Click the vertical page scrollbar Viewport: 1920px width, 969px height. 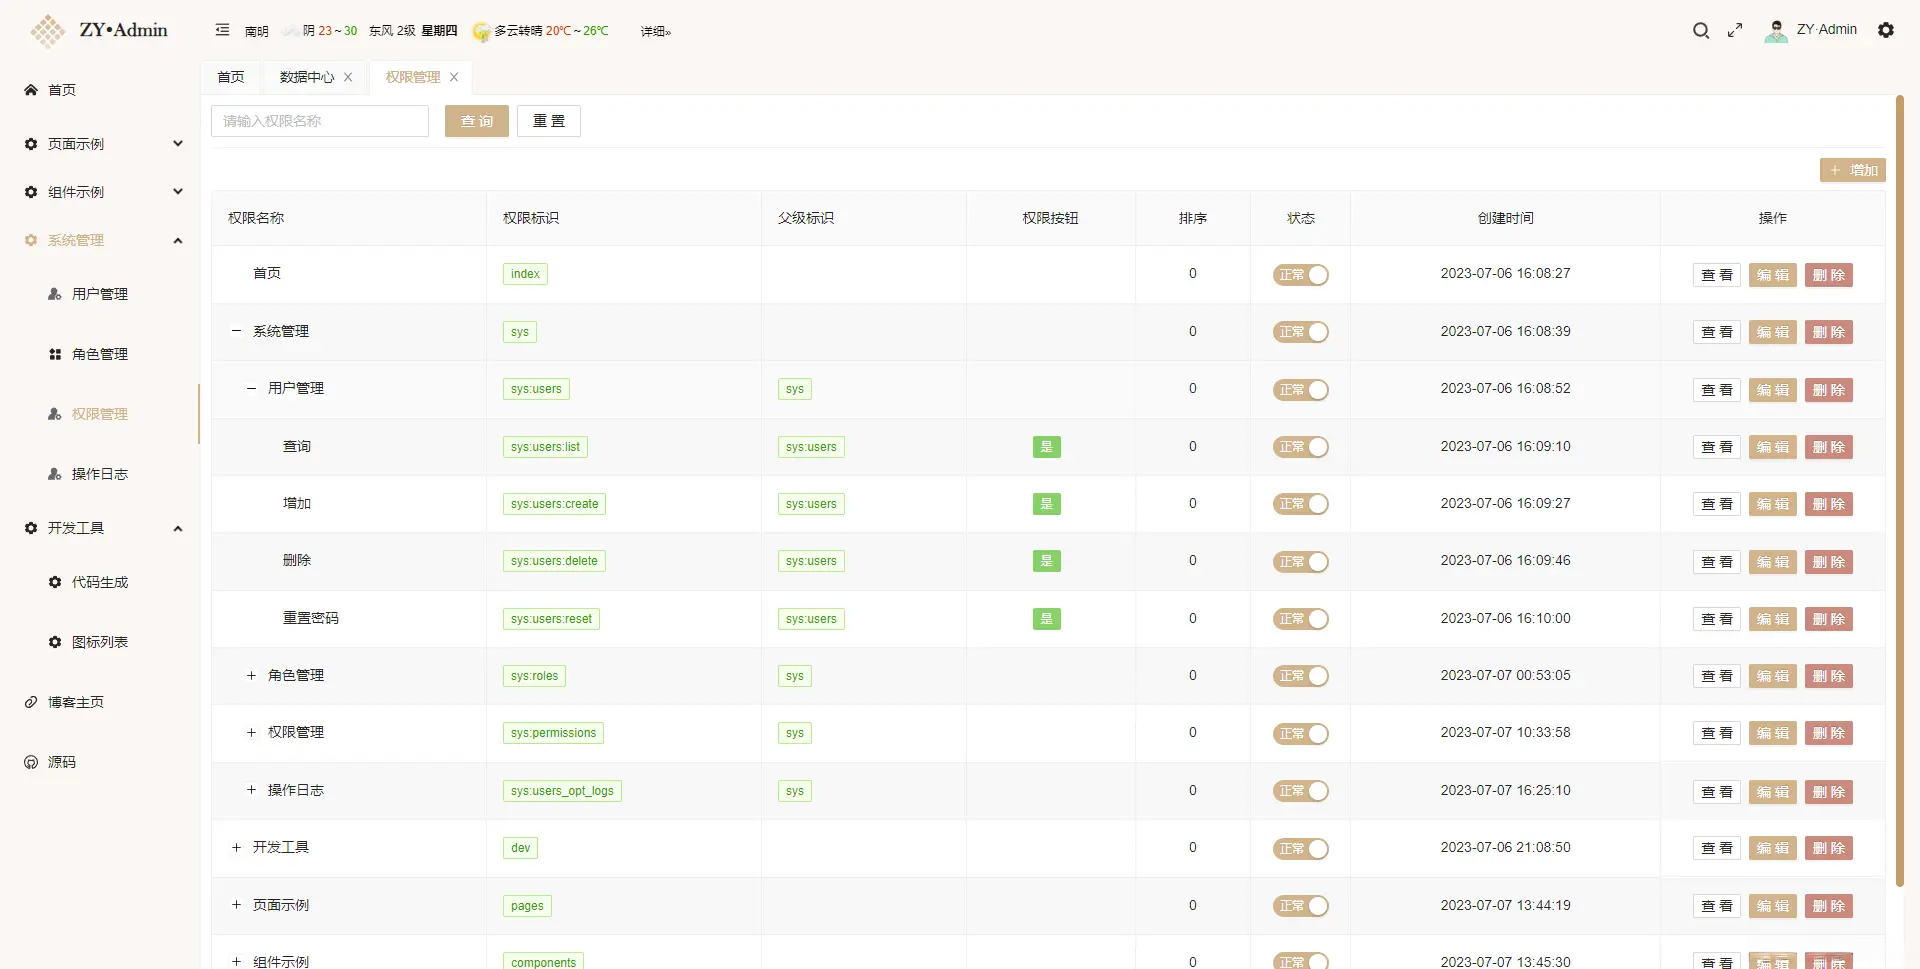click(1900, 490)
